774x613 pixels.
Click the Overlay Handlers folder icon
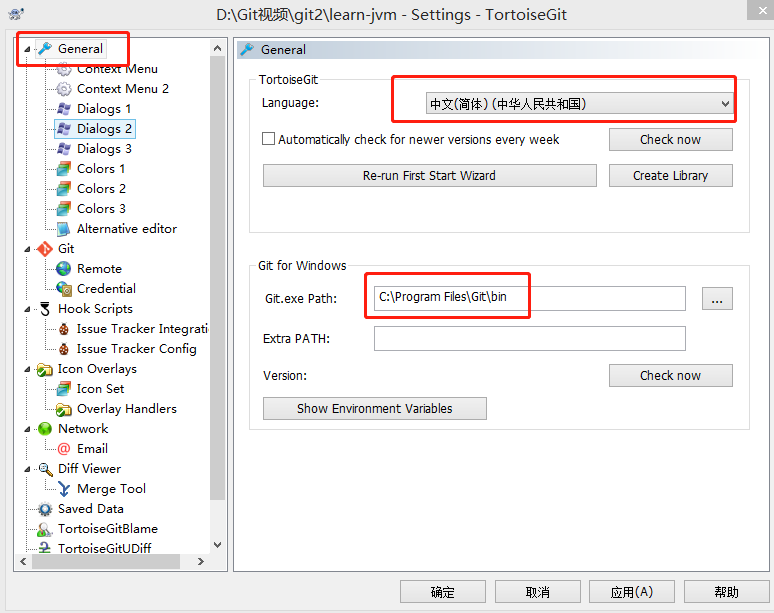click(64, 409)
